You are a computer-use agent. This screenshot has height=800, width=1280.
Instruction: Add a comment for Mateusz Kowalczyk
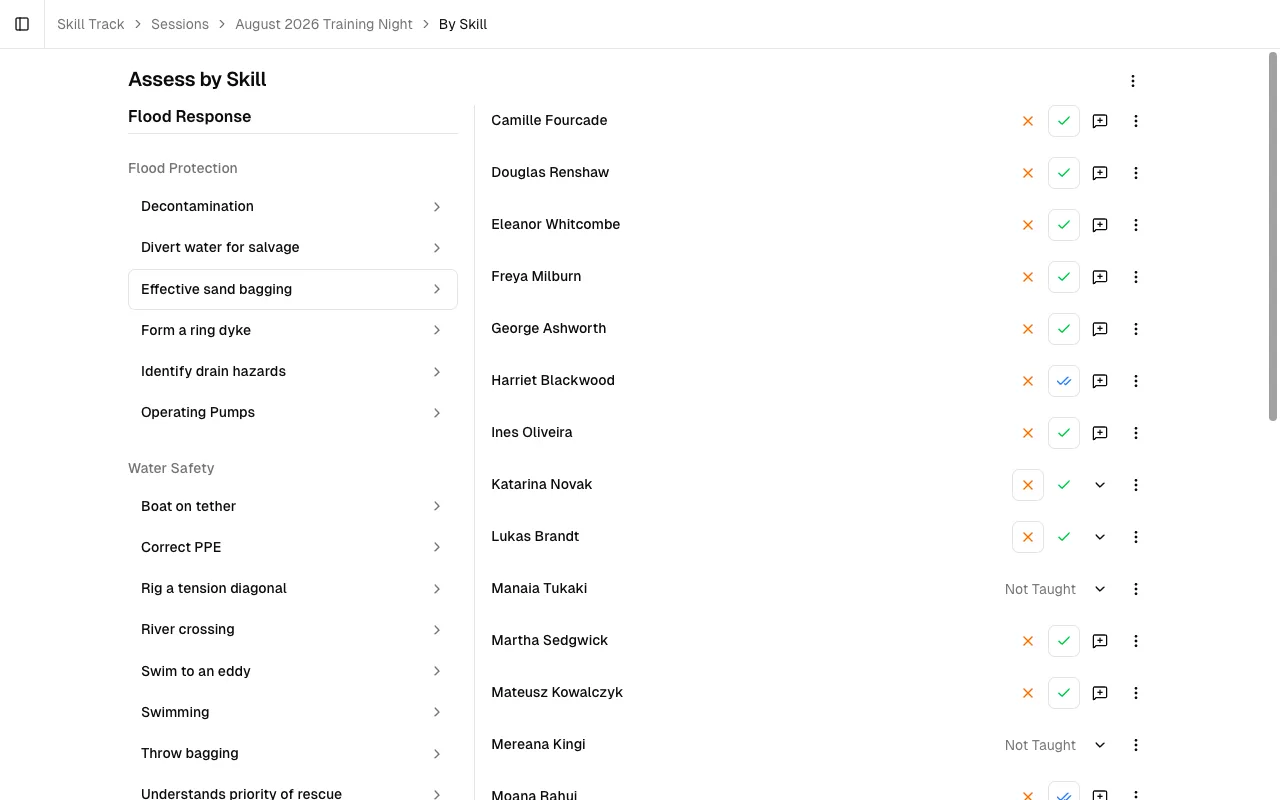coord(1100,693)
